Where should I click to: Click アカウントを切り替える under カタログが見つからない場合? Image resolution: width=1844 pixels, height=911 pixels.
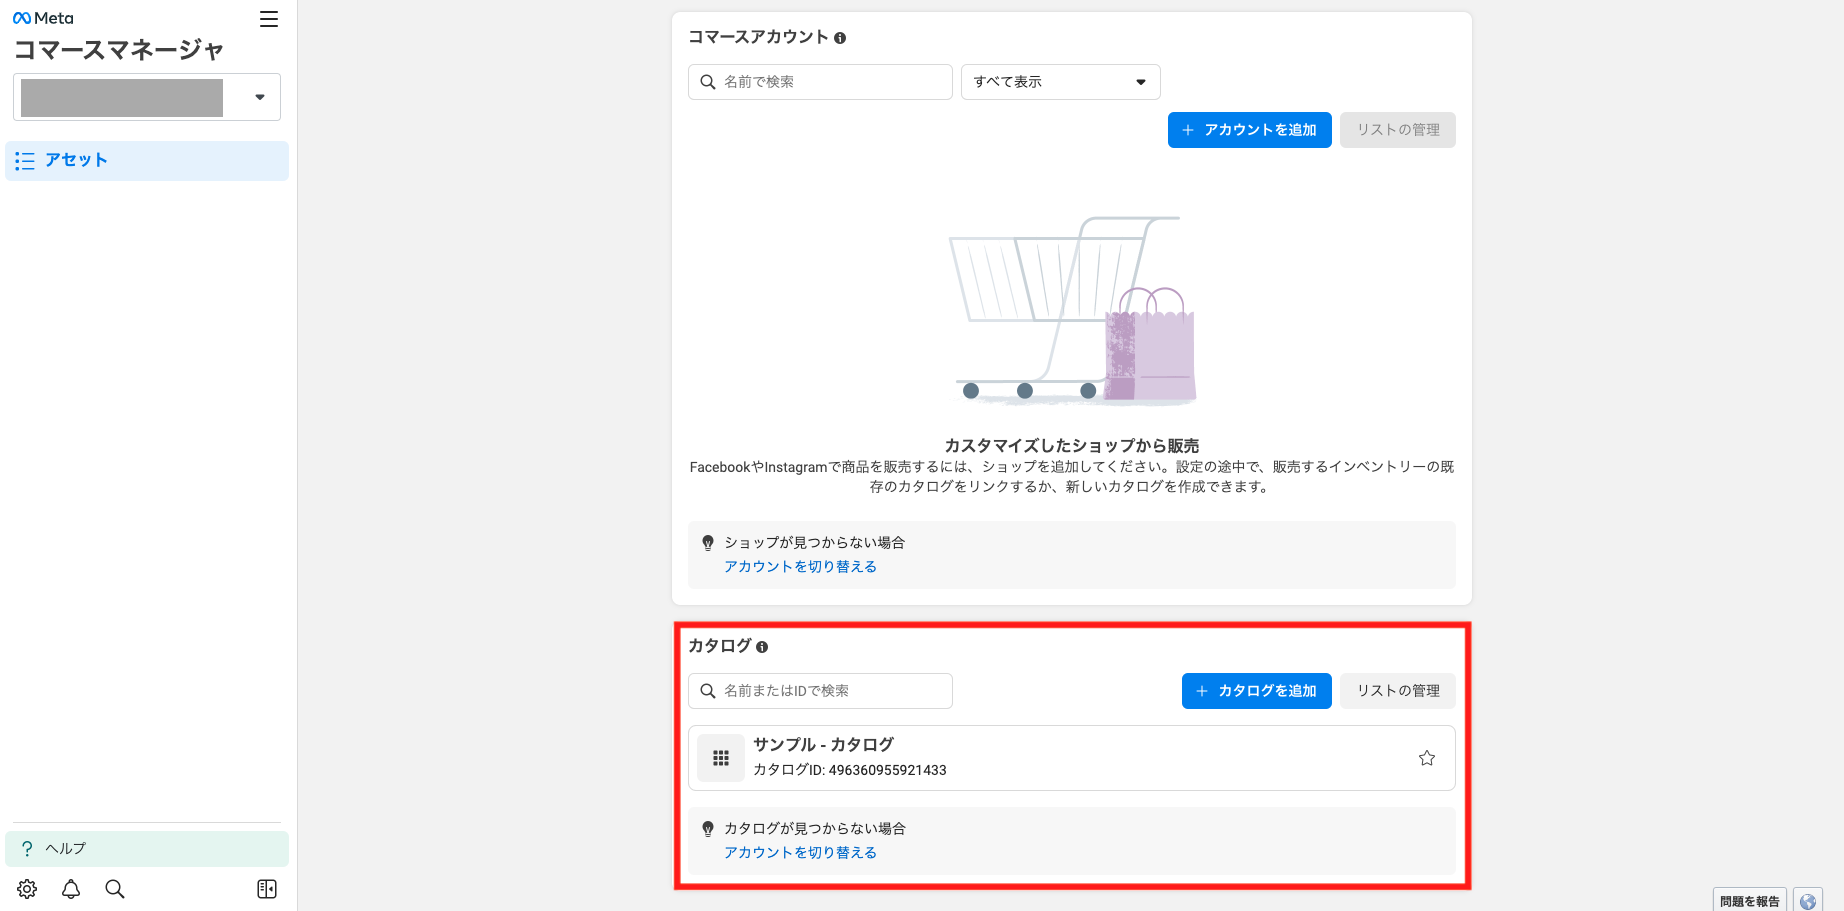(x=800, y=852)
